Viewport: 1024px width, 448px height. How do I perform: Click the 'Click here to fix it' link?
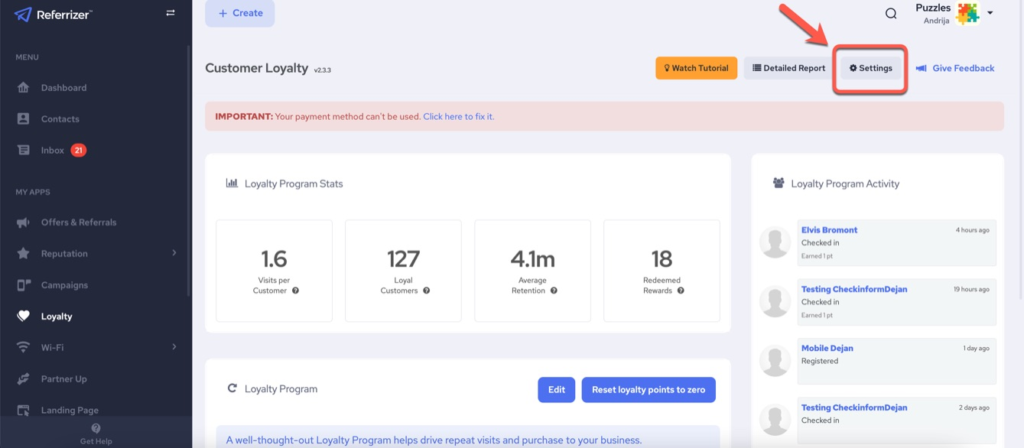[458, 117]
